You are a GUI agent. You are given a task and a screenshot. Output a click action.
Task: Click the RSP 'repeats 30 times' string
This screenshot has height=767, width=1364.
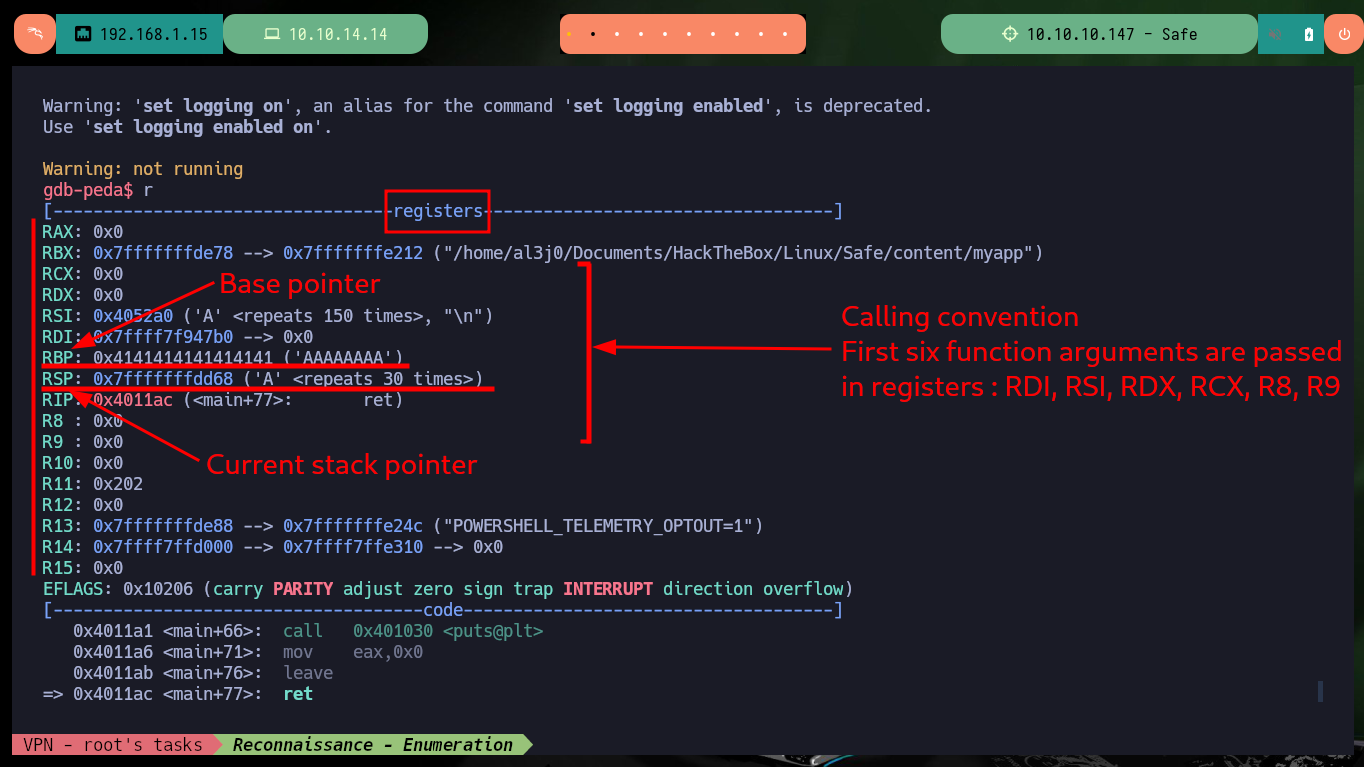[363, 379]
